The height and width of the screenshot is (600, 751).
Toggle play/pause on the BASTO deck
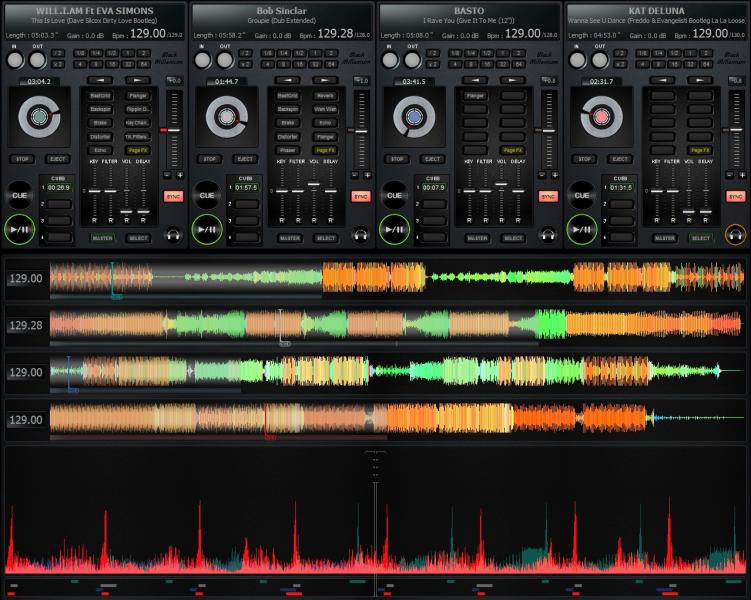(394, 230)
